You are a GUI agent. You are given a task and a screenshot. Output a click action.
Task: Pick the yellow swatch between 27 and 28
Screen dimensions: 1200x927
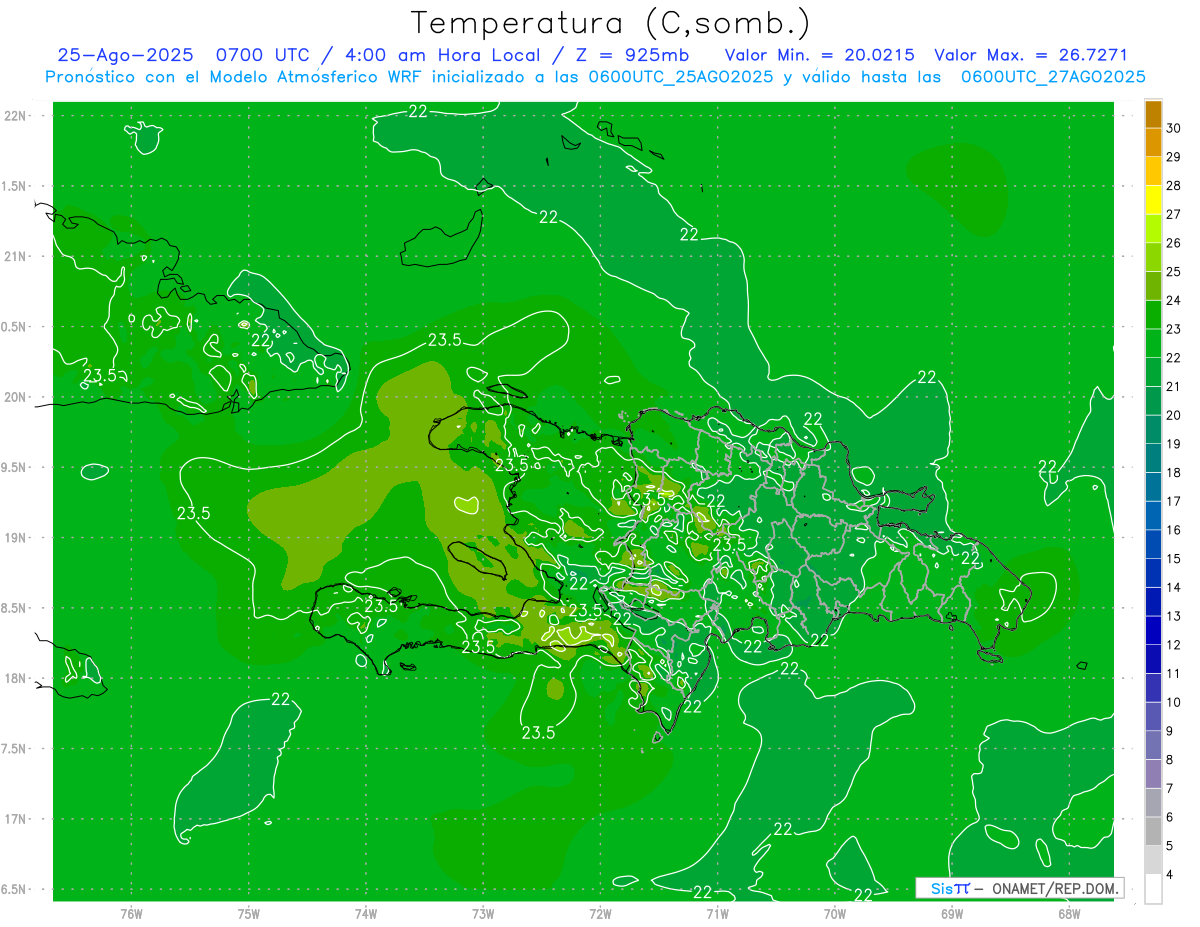1153,200
